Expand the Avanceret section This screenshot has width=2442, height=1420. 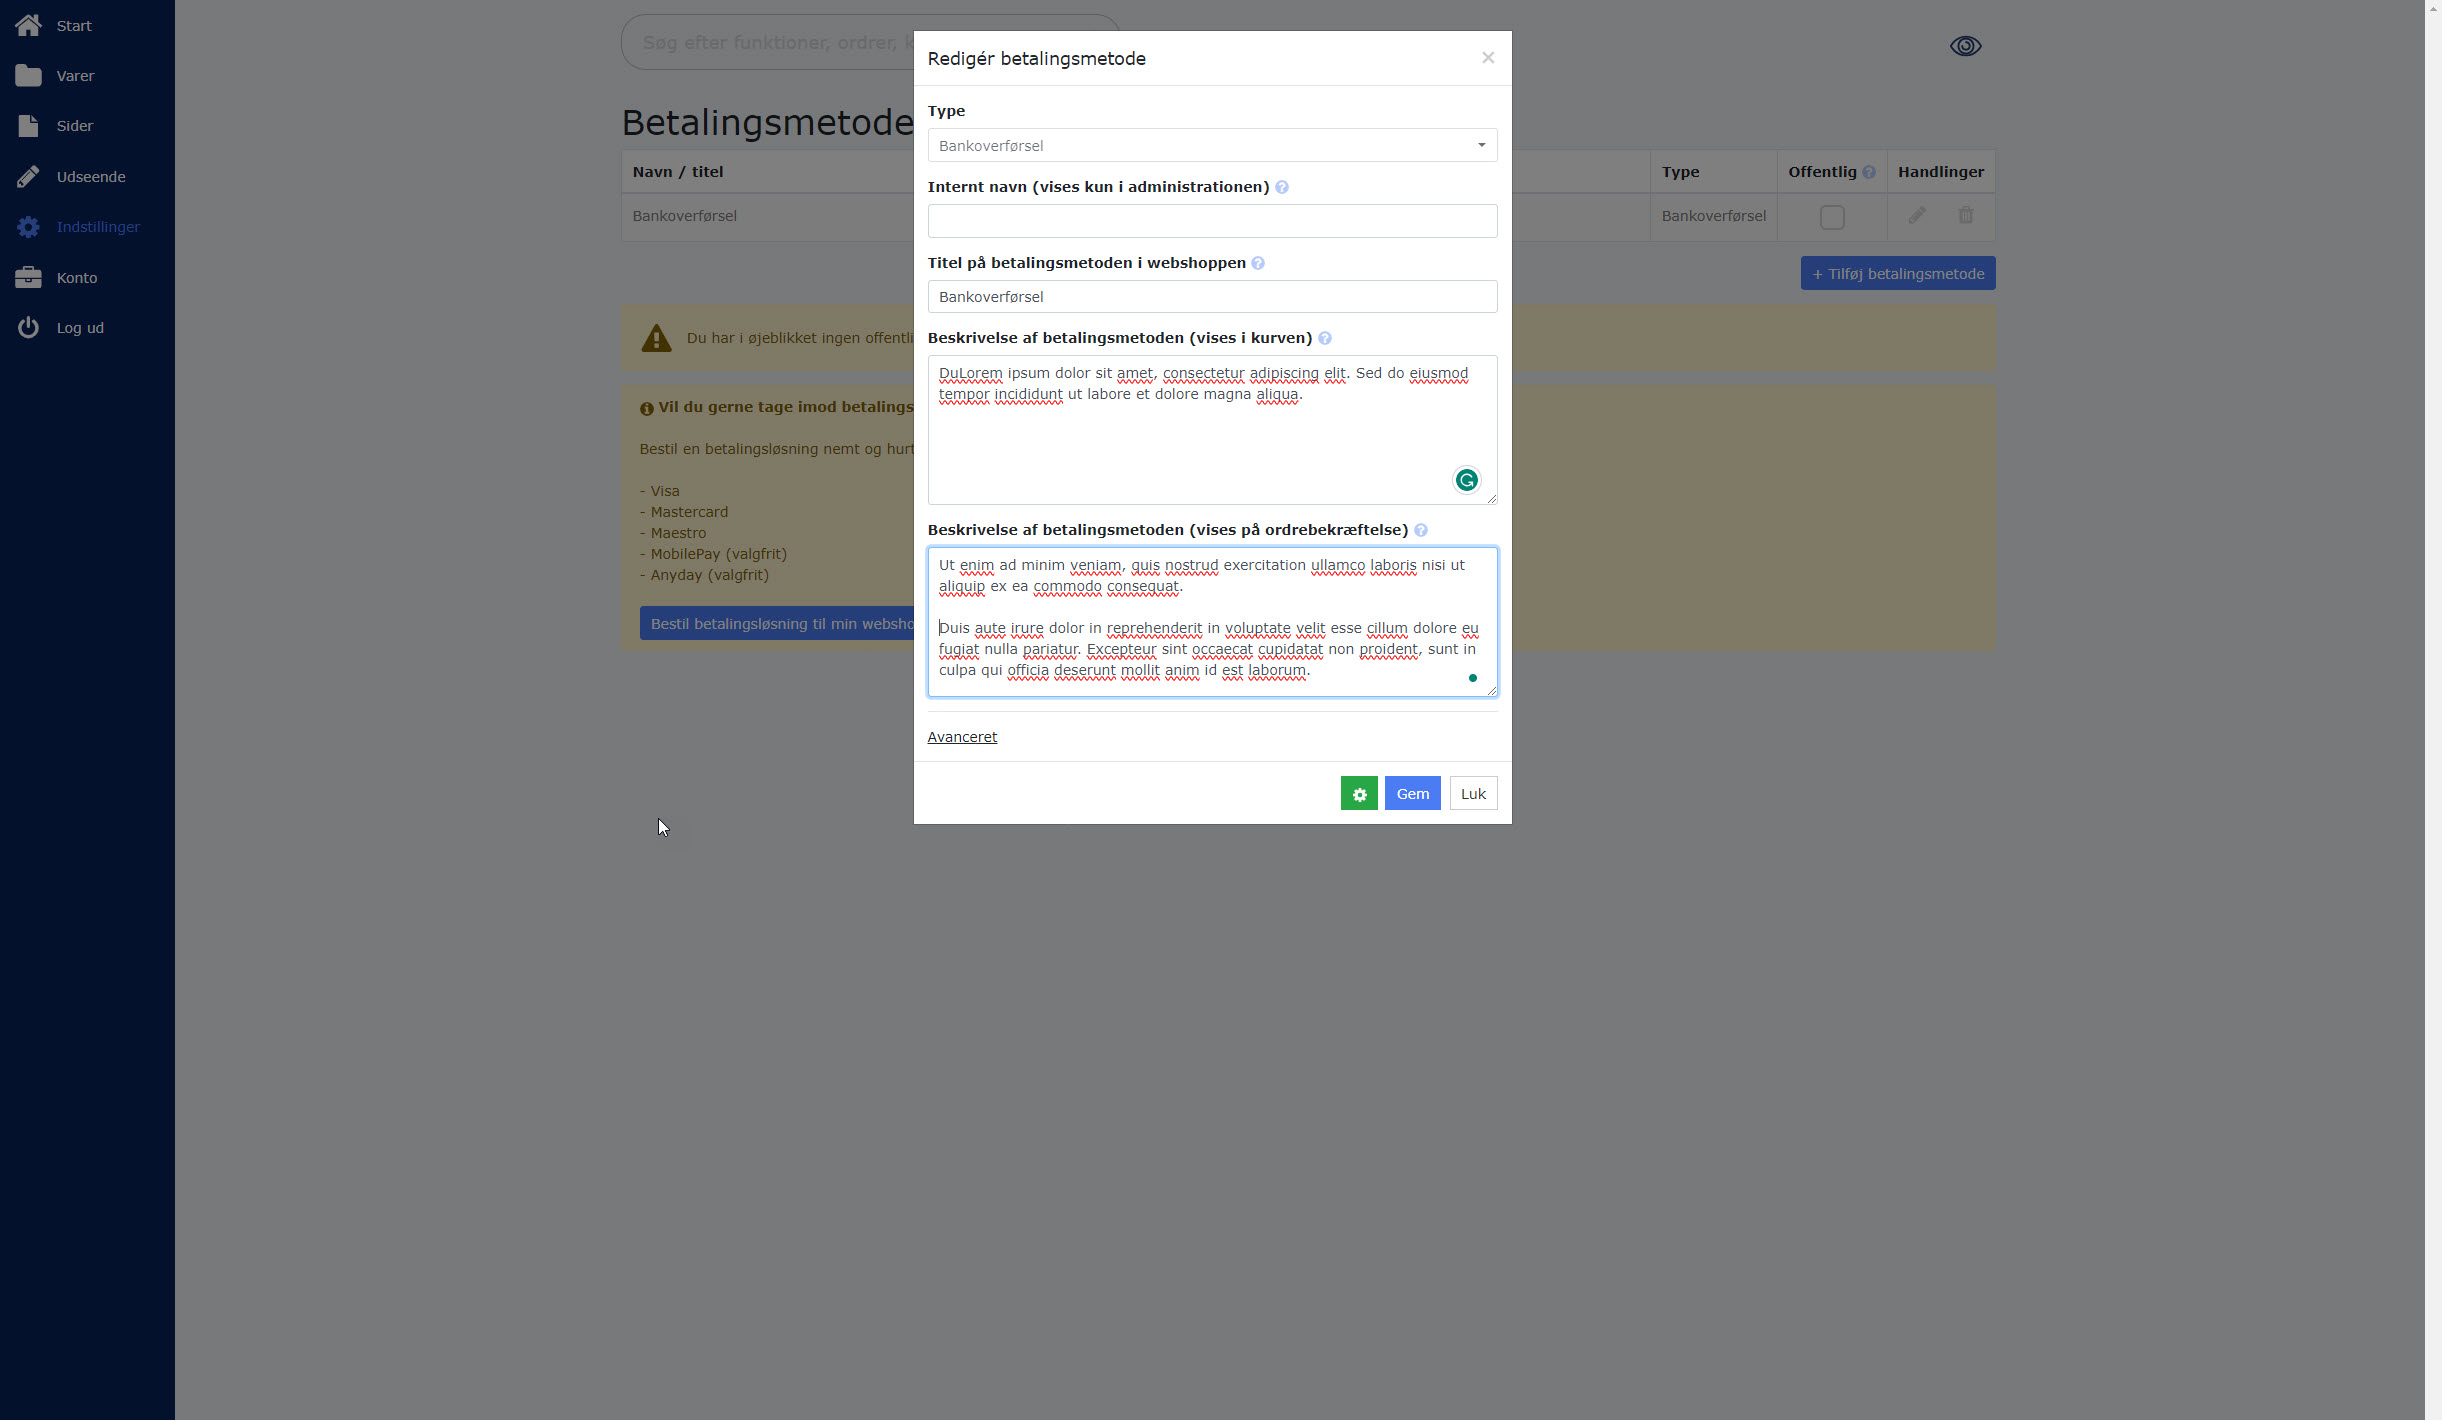962,737
